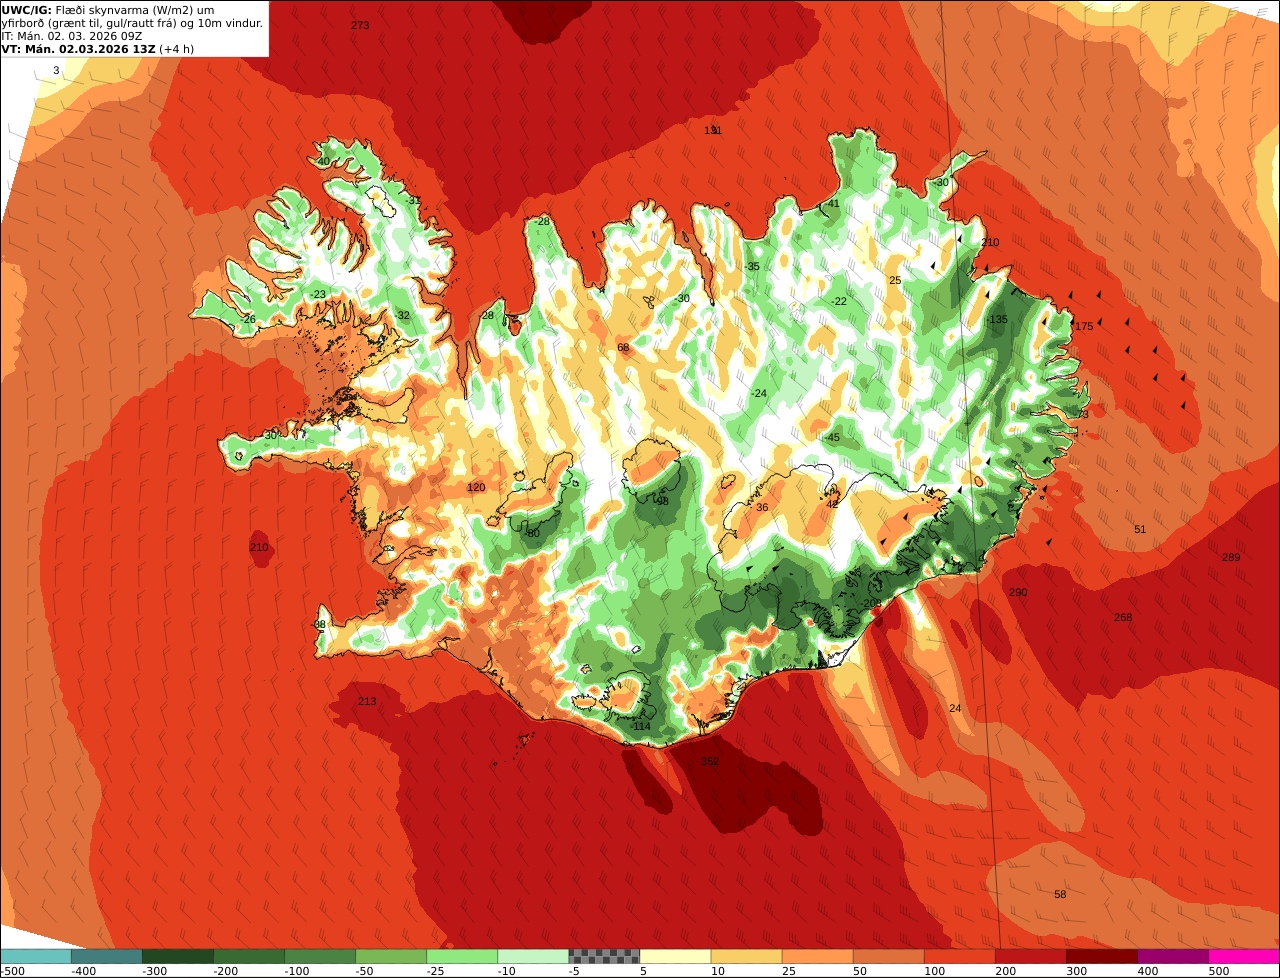Click the value 3 in the top-left corner

[56, 70]
